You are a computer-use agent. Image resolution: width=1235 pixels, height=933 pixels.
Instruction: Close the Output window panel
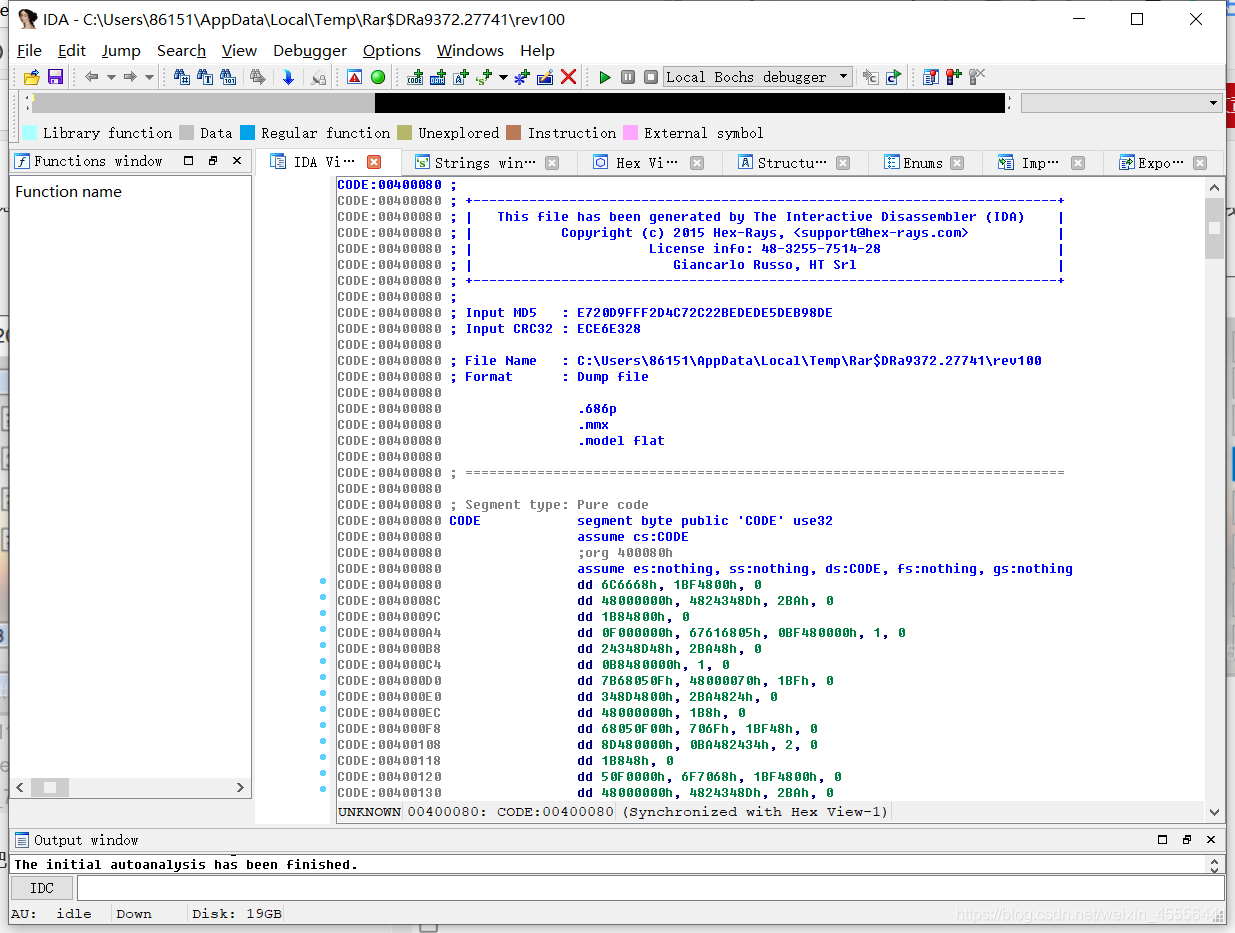pos(1211,840)
